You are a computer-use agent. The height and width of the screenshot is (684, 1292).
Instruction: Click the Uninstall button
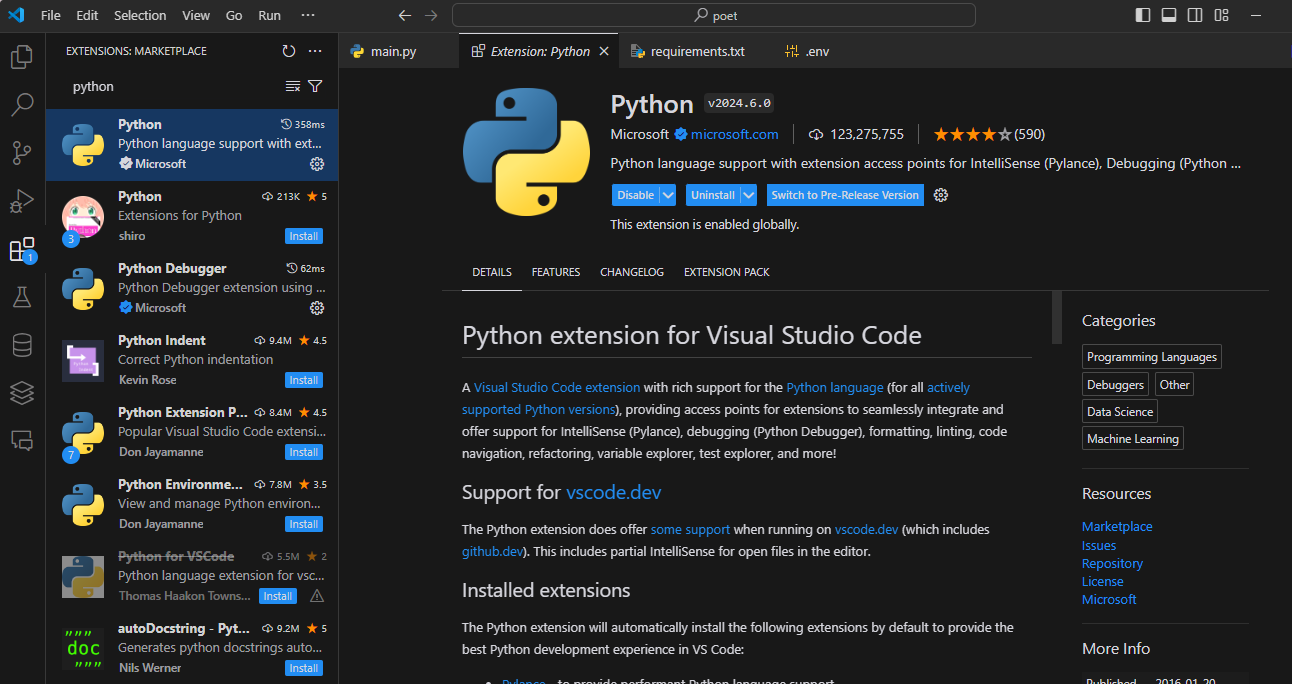pyautogui.click(x=713, y=195)
